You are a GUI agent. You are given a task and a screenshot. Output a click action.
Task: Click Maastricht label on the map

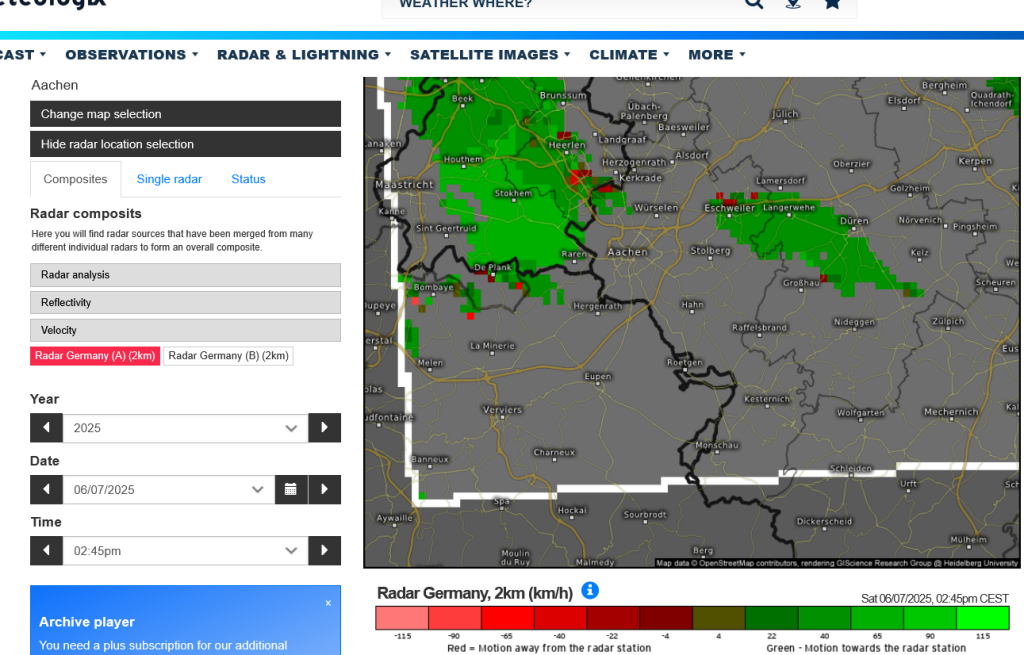tap(404, 185)
